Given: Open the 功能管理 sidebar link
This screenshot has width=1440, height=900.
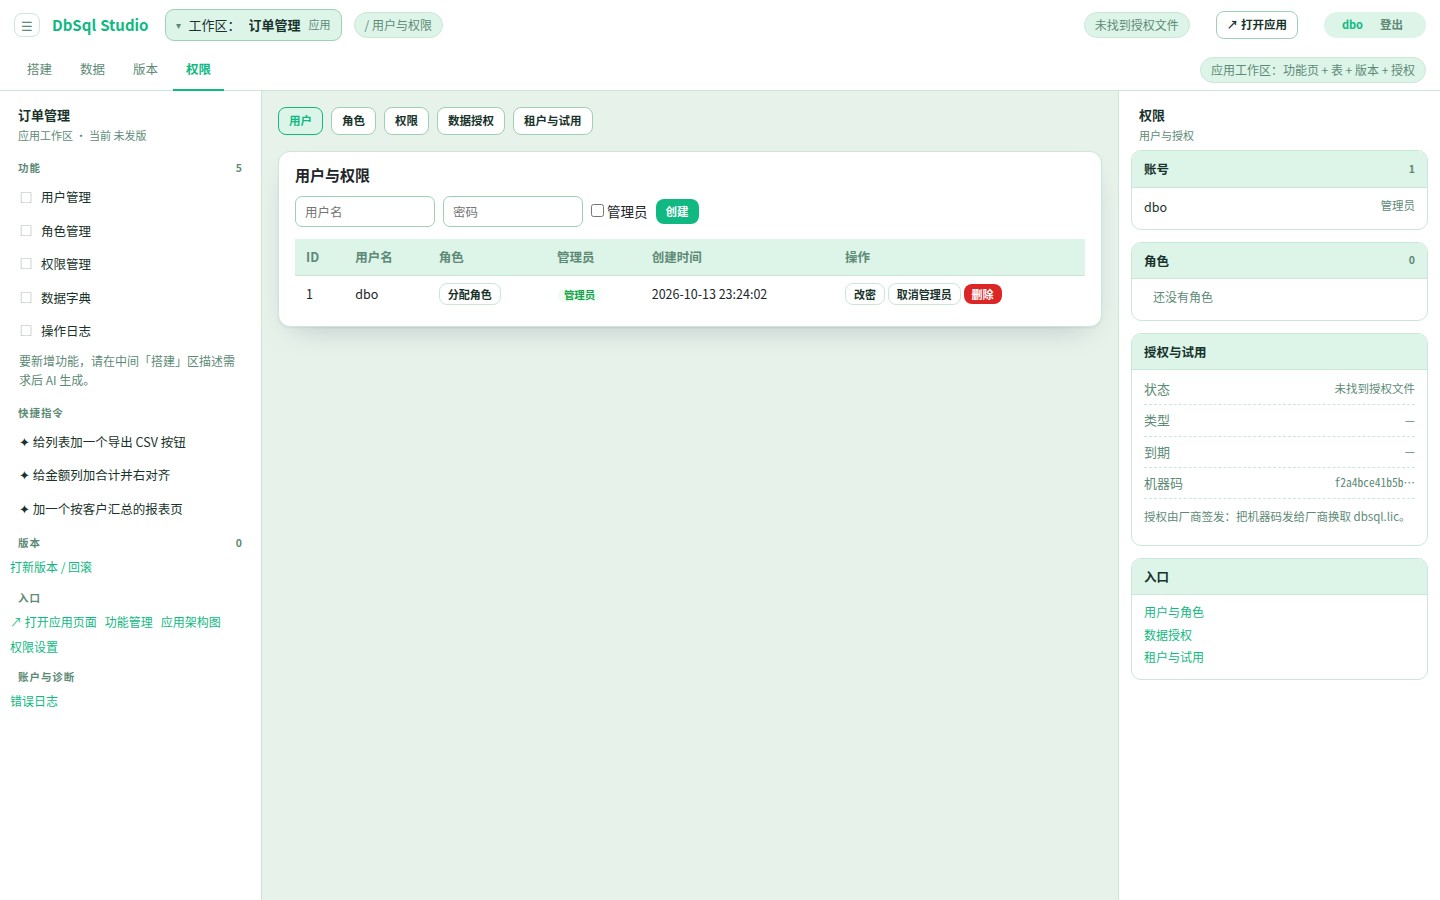Looking at the screenshot, I should click(129, 622).
